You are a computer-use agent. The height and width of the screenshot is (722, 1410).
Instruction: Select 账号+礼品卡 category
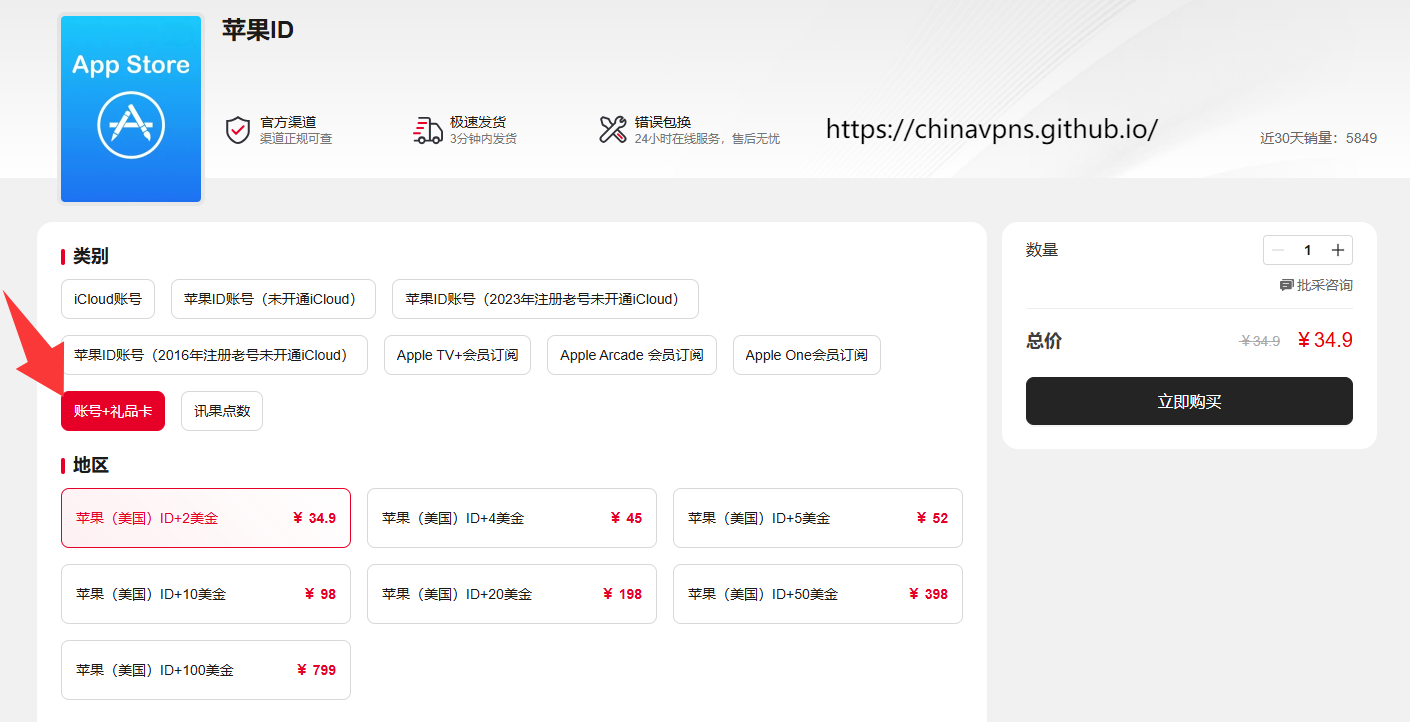pyautogui.click(x=113, y=411)
